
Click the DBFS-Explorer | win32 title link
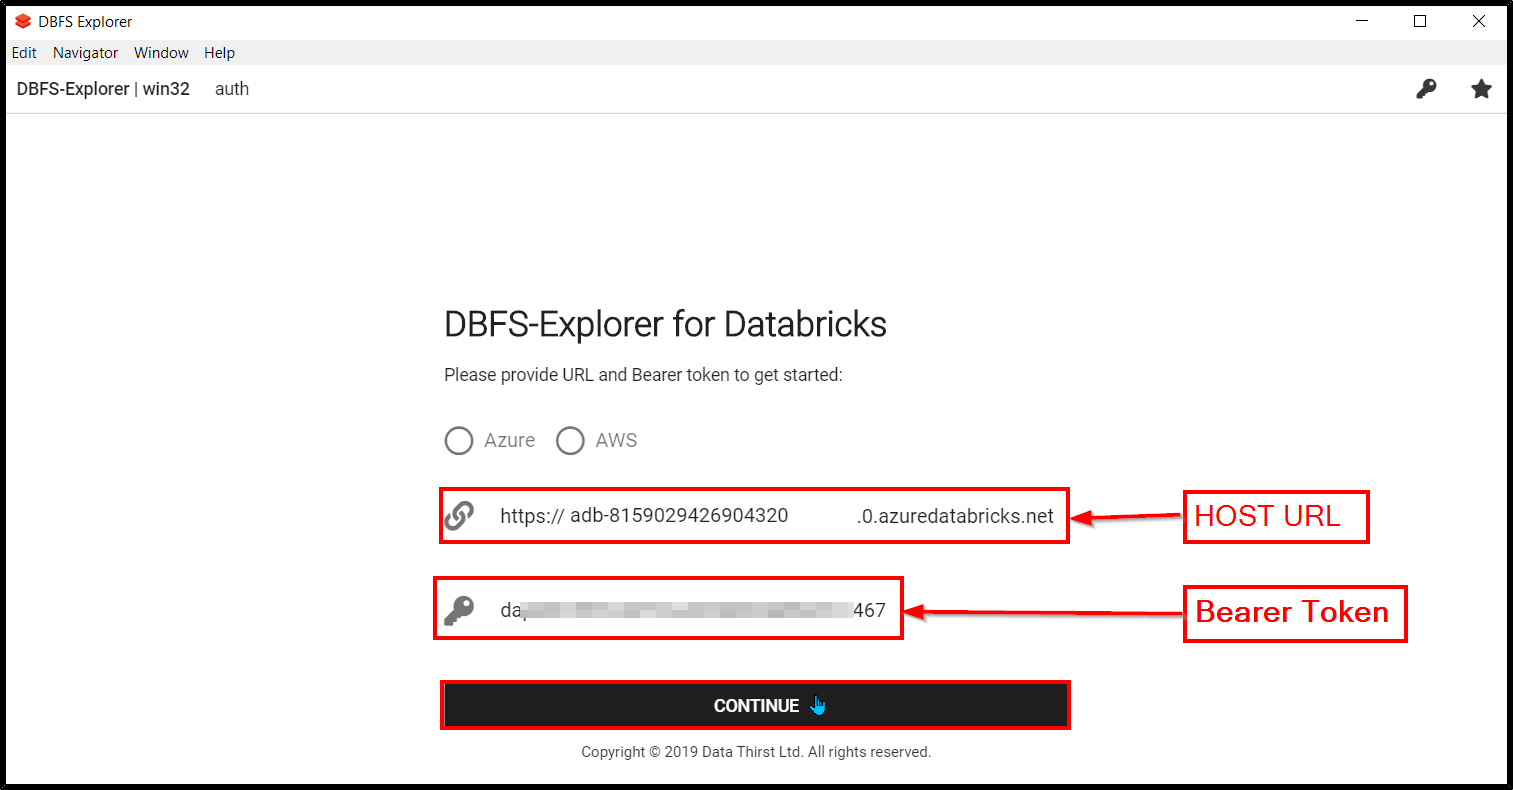pyautogui.click(x=103, y=89)
